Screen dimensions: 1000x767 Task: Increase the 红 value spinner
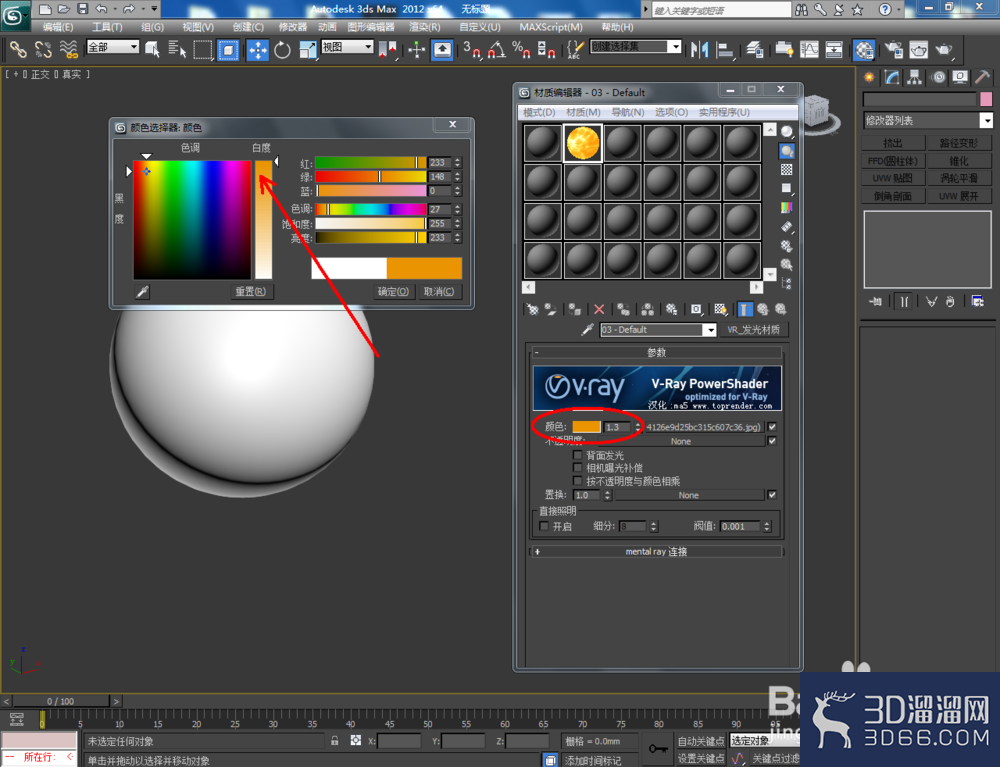coord(457,159)
